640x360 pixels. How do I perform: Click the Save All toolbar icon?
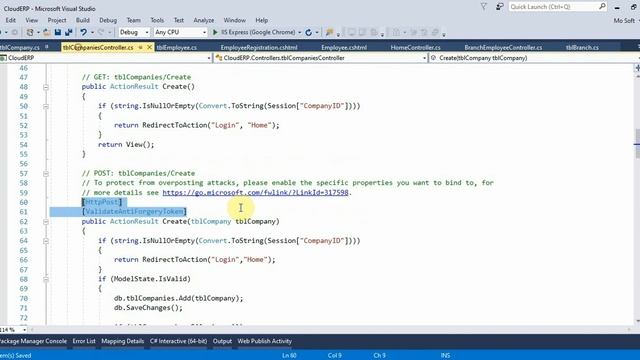(69, 32)
